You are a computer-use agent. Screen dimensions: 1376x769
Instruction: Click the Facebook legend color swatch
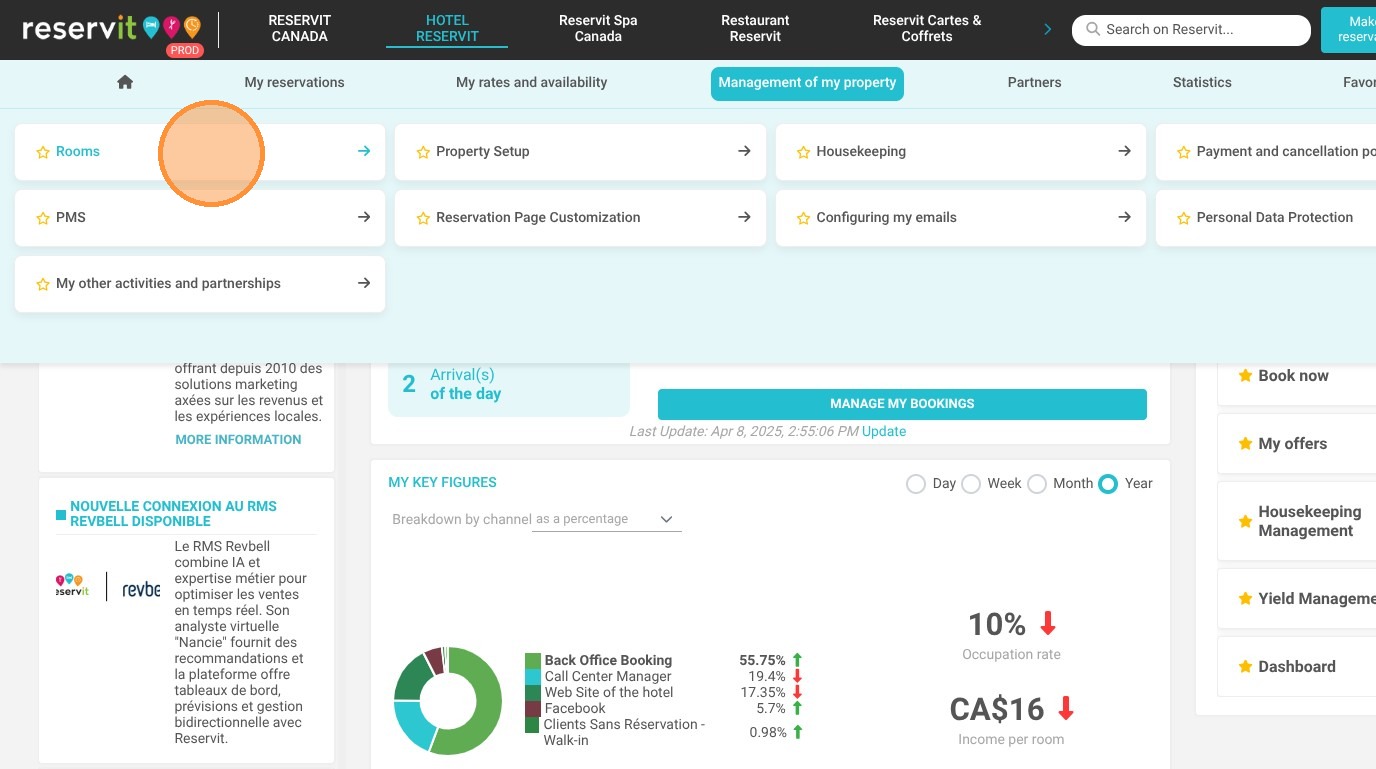(533, 709)
